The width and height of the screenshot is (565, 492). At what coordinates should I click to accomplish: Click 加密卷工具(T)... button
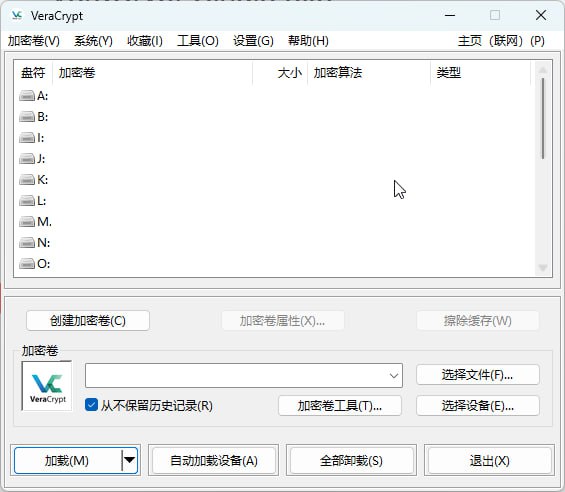tap(340, 406)
